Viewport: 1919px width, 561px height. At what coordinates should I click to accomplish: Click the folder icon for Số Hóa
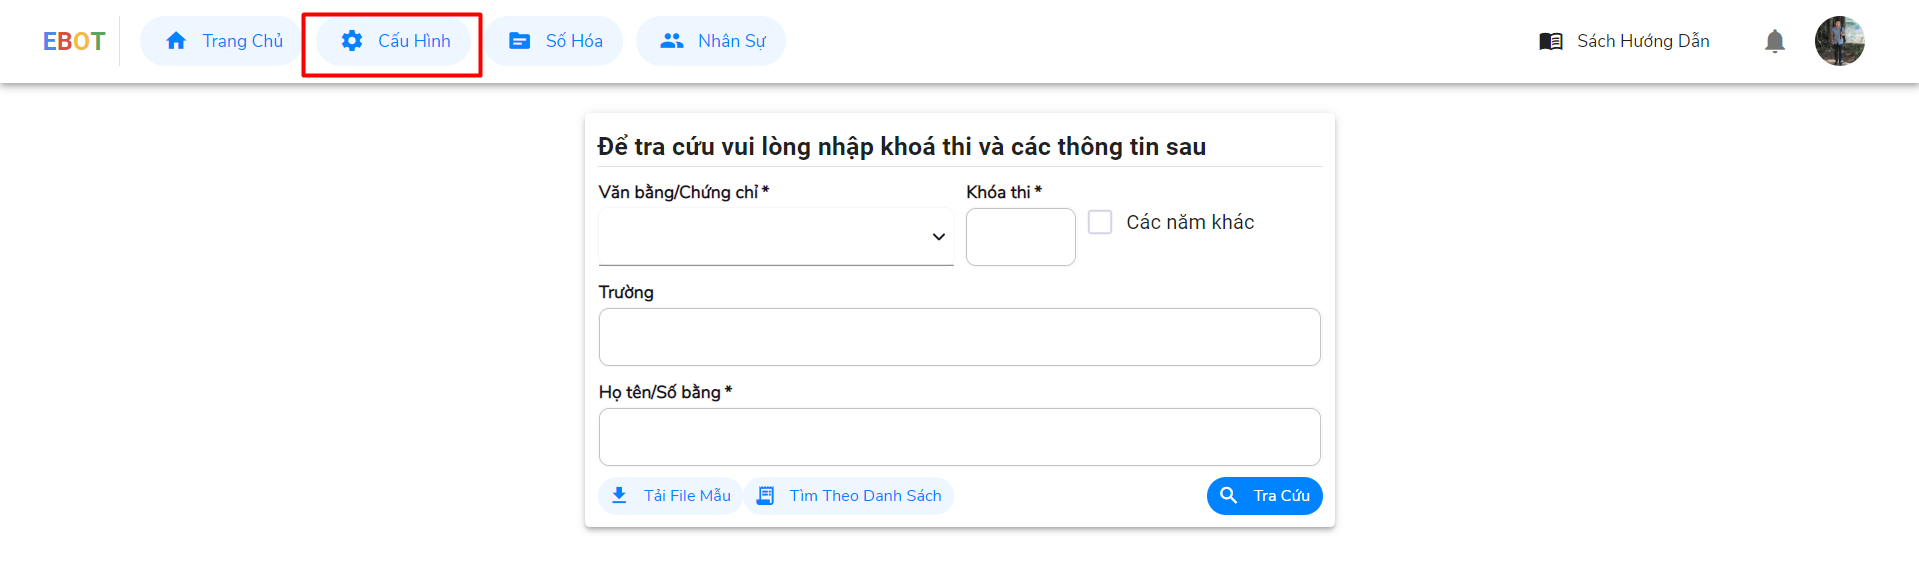(x=520, y=41)
